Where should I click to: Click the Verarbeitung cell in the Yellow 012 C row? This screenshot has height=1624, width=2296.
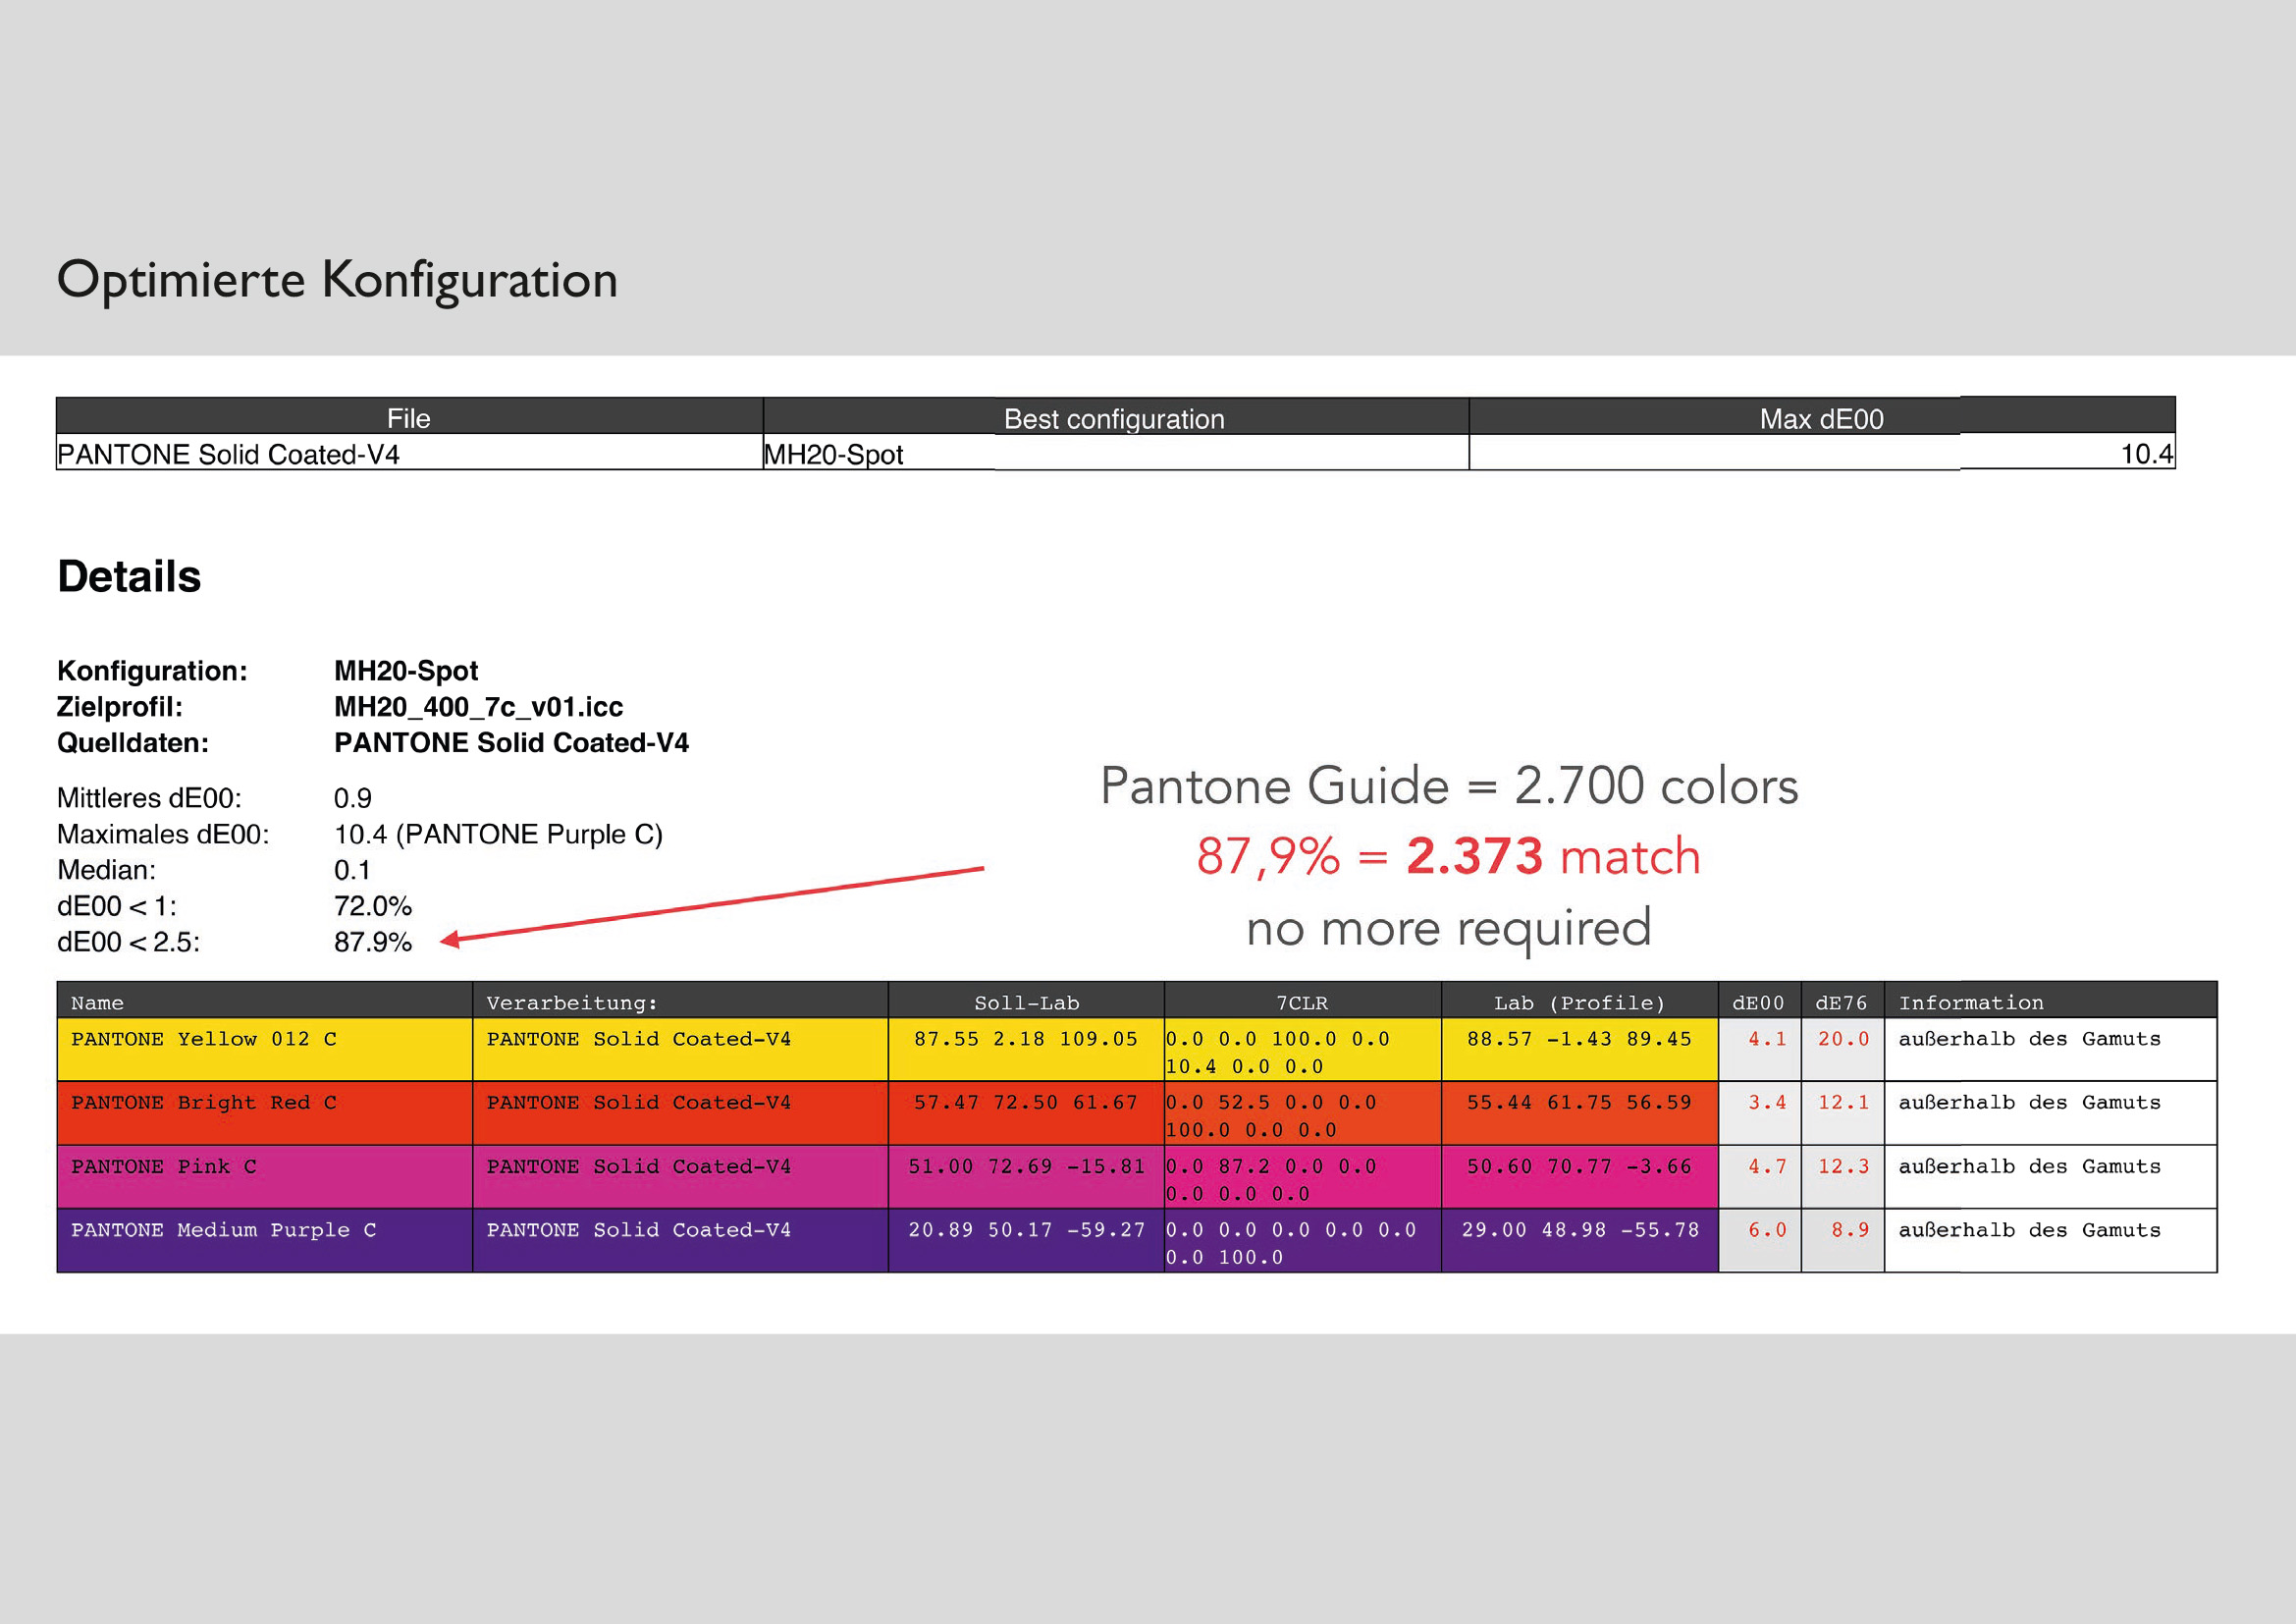(681, 1049)
